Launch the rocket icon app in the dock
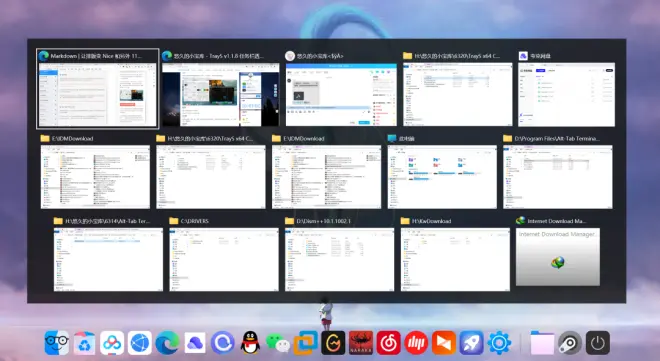This screenshot has width=660, height=361. (471, 343)
